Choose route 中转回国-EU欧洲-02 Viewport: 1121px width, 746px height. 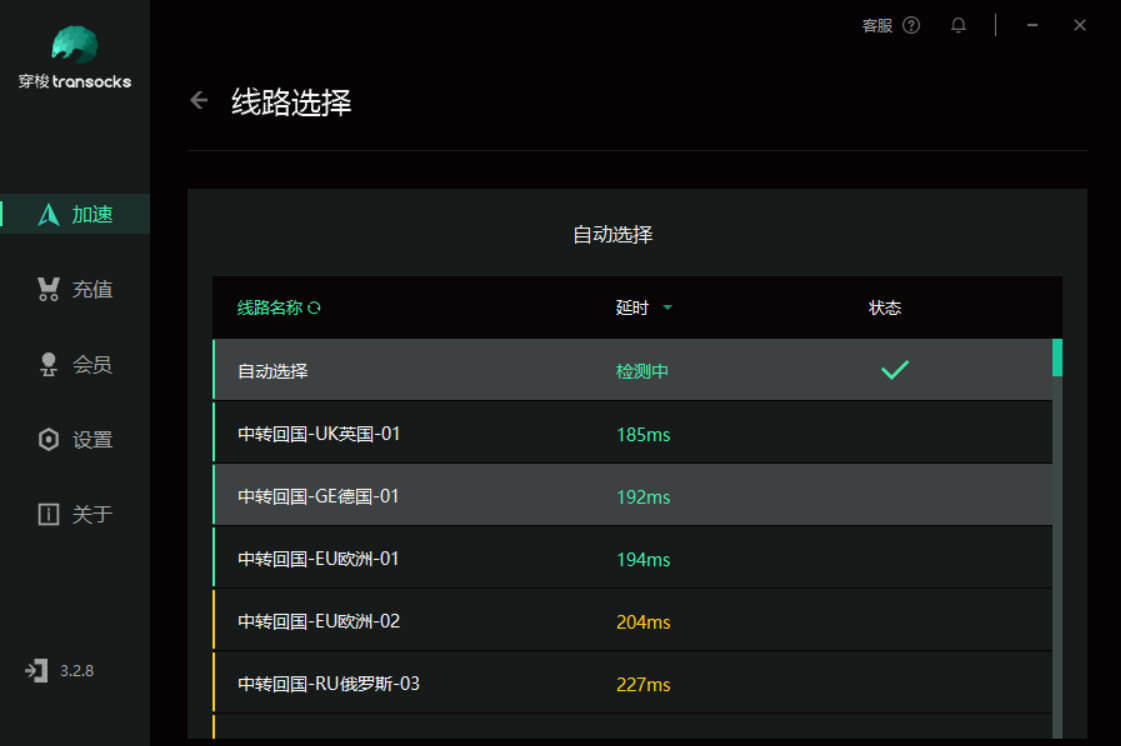[x=633, y=620]
